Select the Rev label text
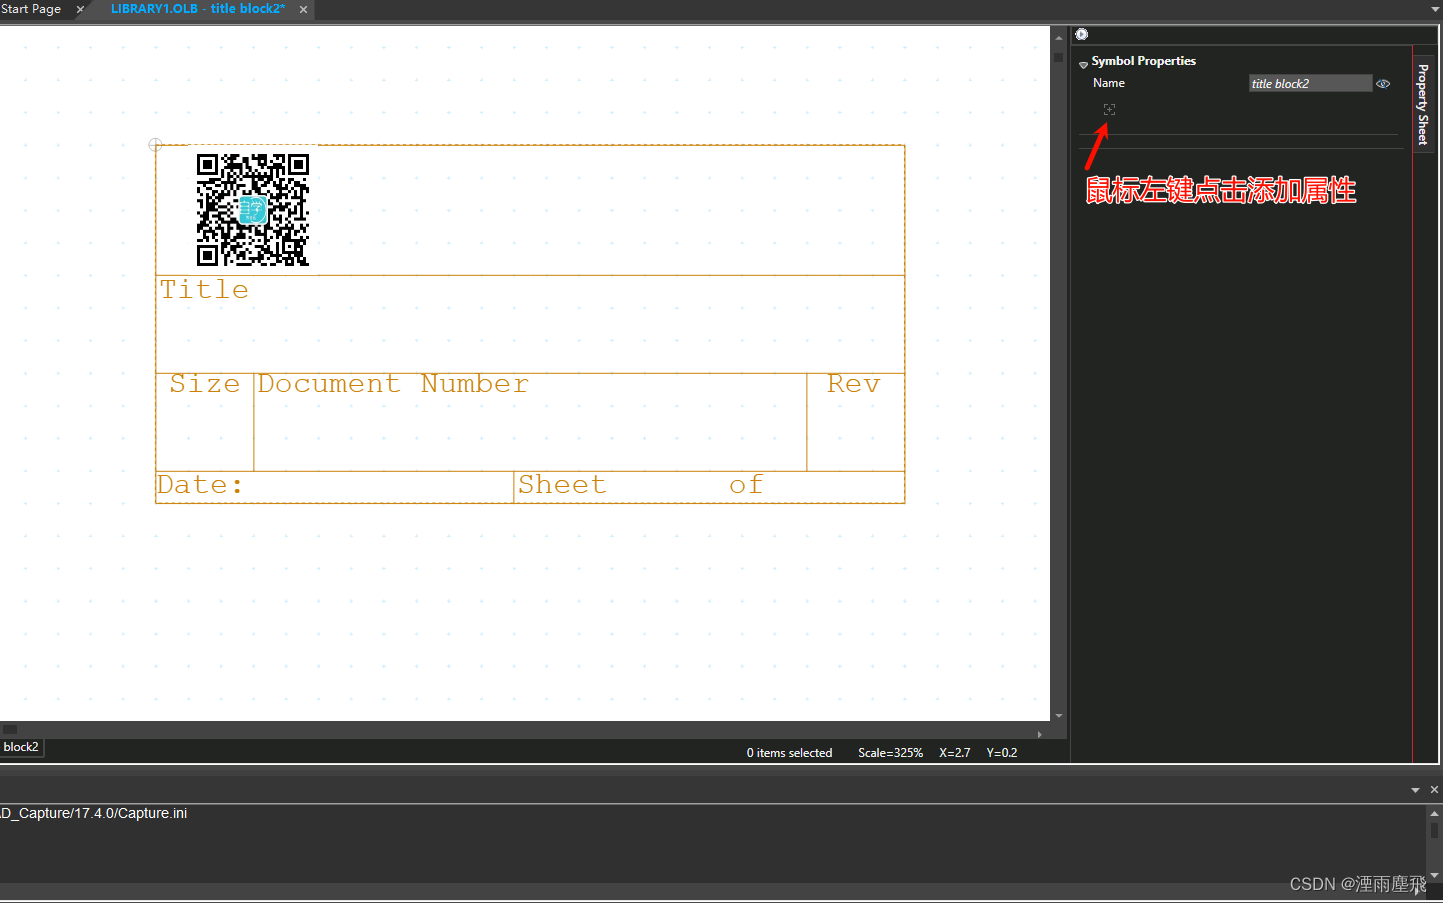This screenshot has height=903, width=1443. pos(853,384)
